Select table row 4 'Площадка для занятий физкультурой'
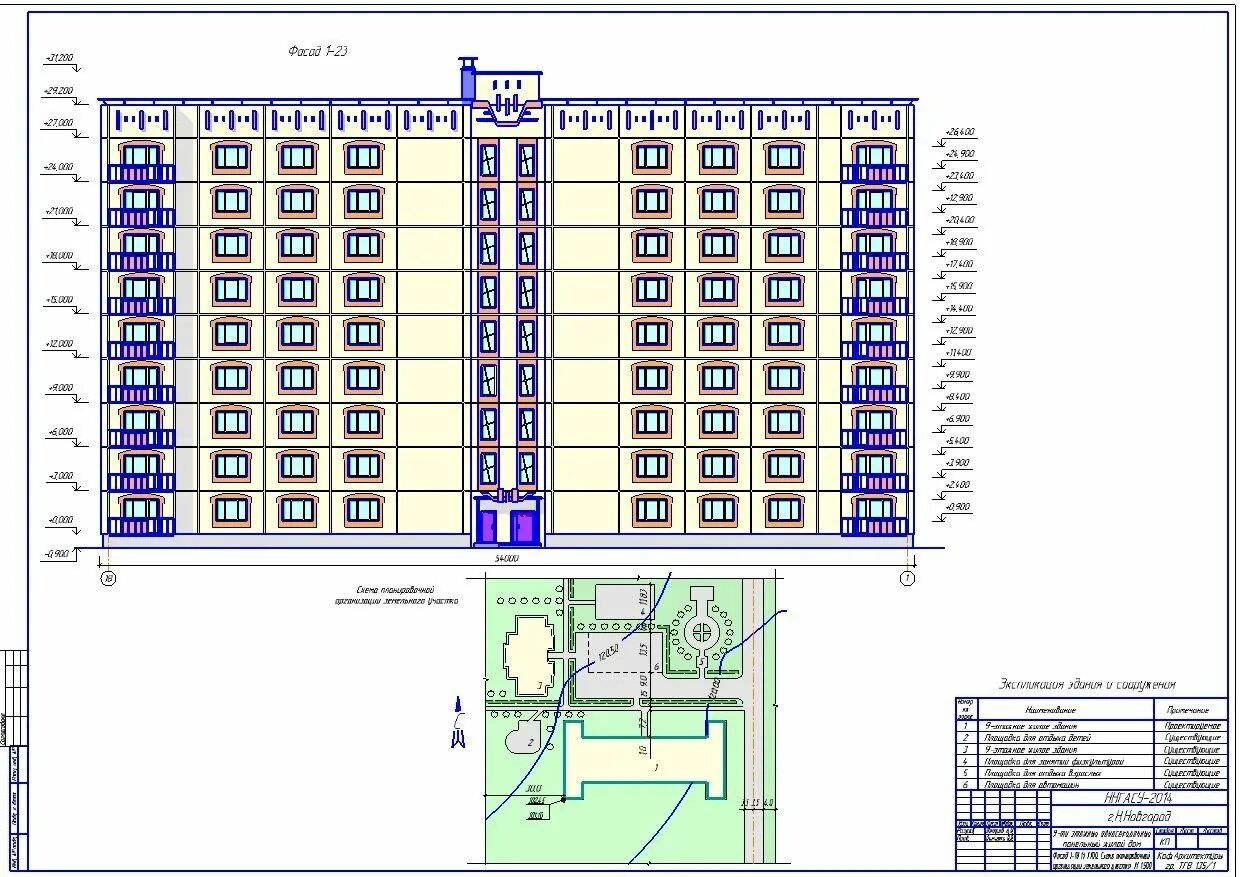1240x877 pixels. [1090, 761]
